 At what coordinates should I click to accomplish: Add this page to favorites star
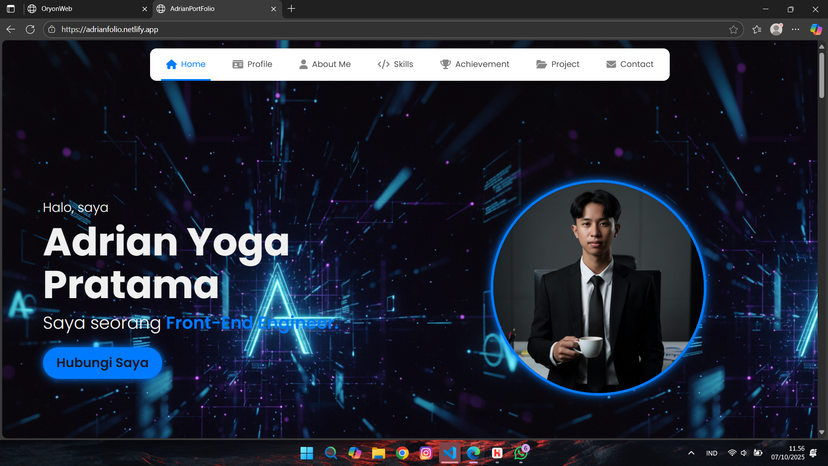[733, 30]
